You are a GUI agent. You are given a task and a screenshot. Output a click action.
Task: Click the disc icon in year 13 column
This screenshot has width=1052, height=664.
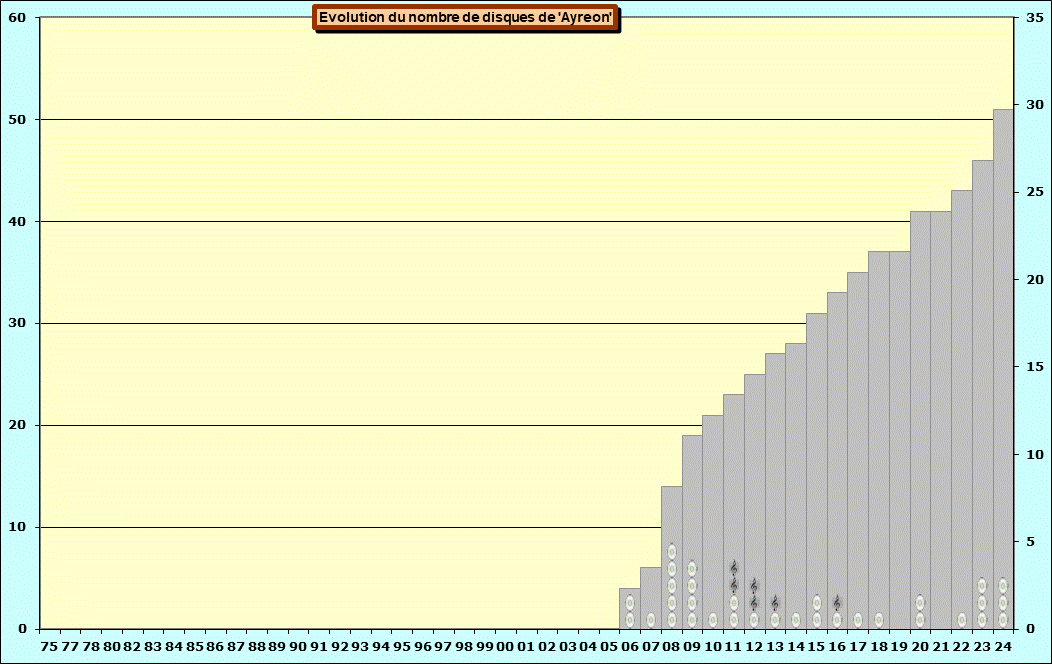[775, 620]
